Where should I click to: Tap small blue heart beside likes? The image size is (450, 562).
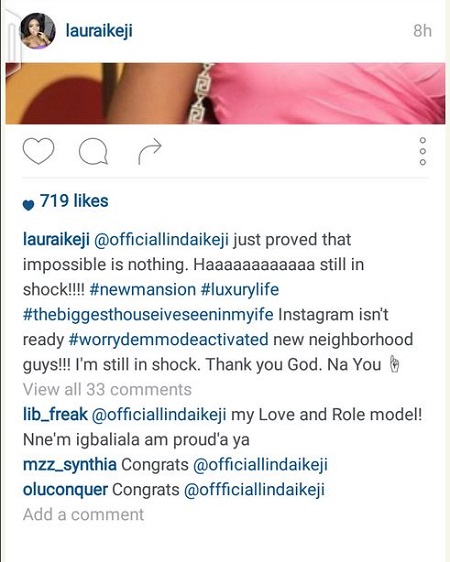coord(28,205)
